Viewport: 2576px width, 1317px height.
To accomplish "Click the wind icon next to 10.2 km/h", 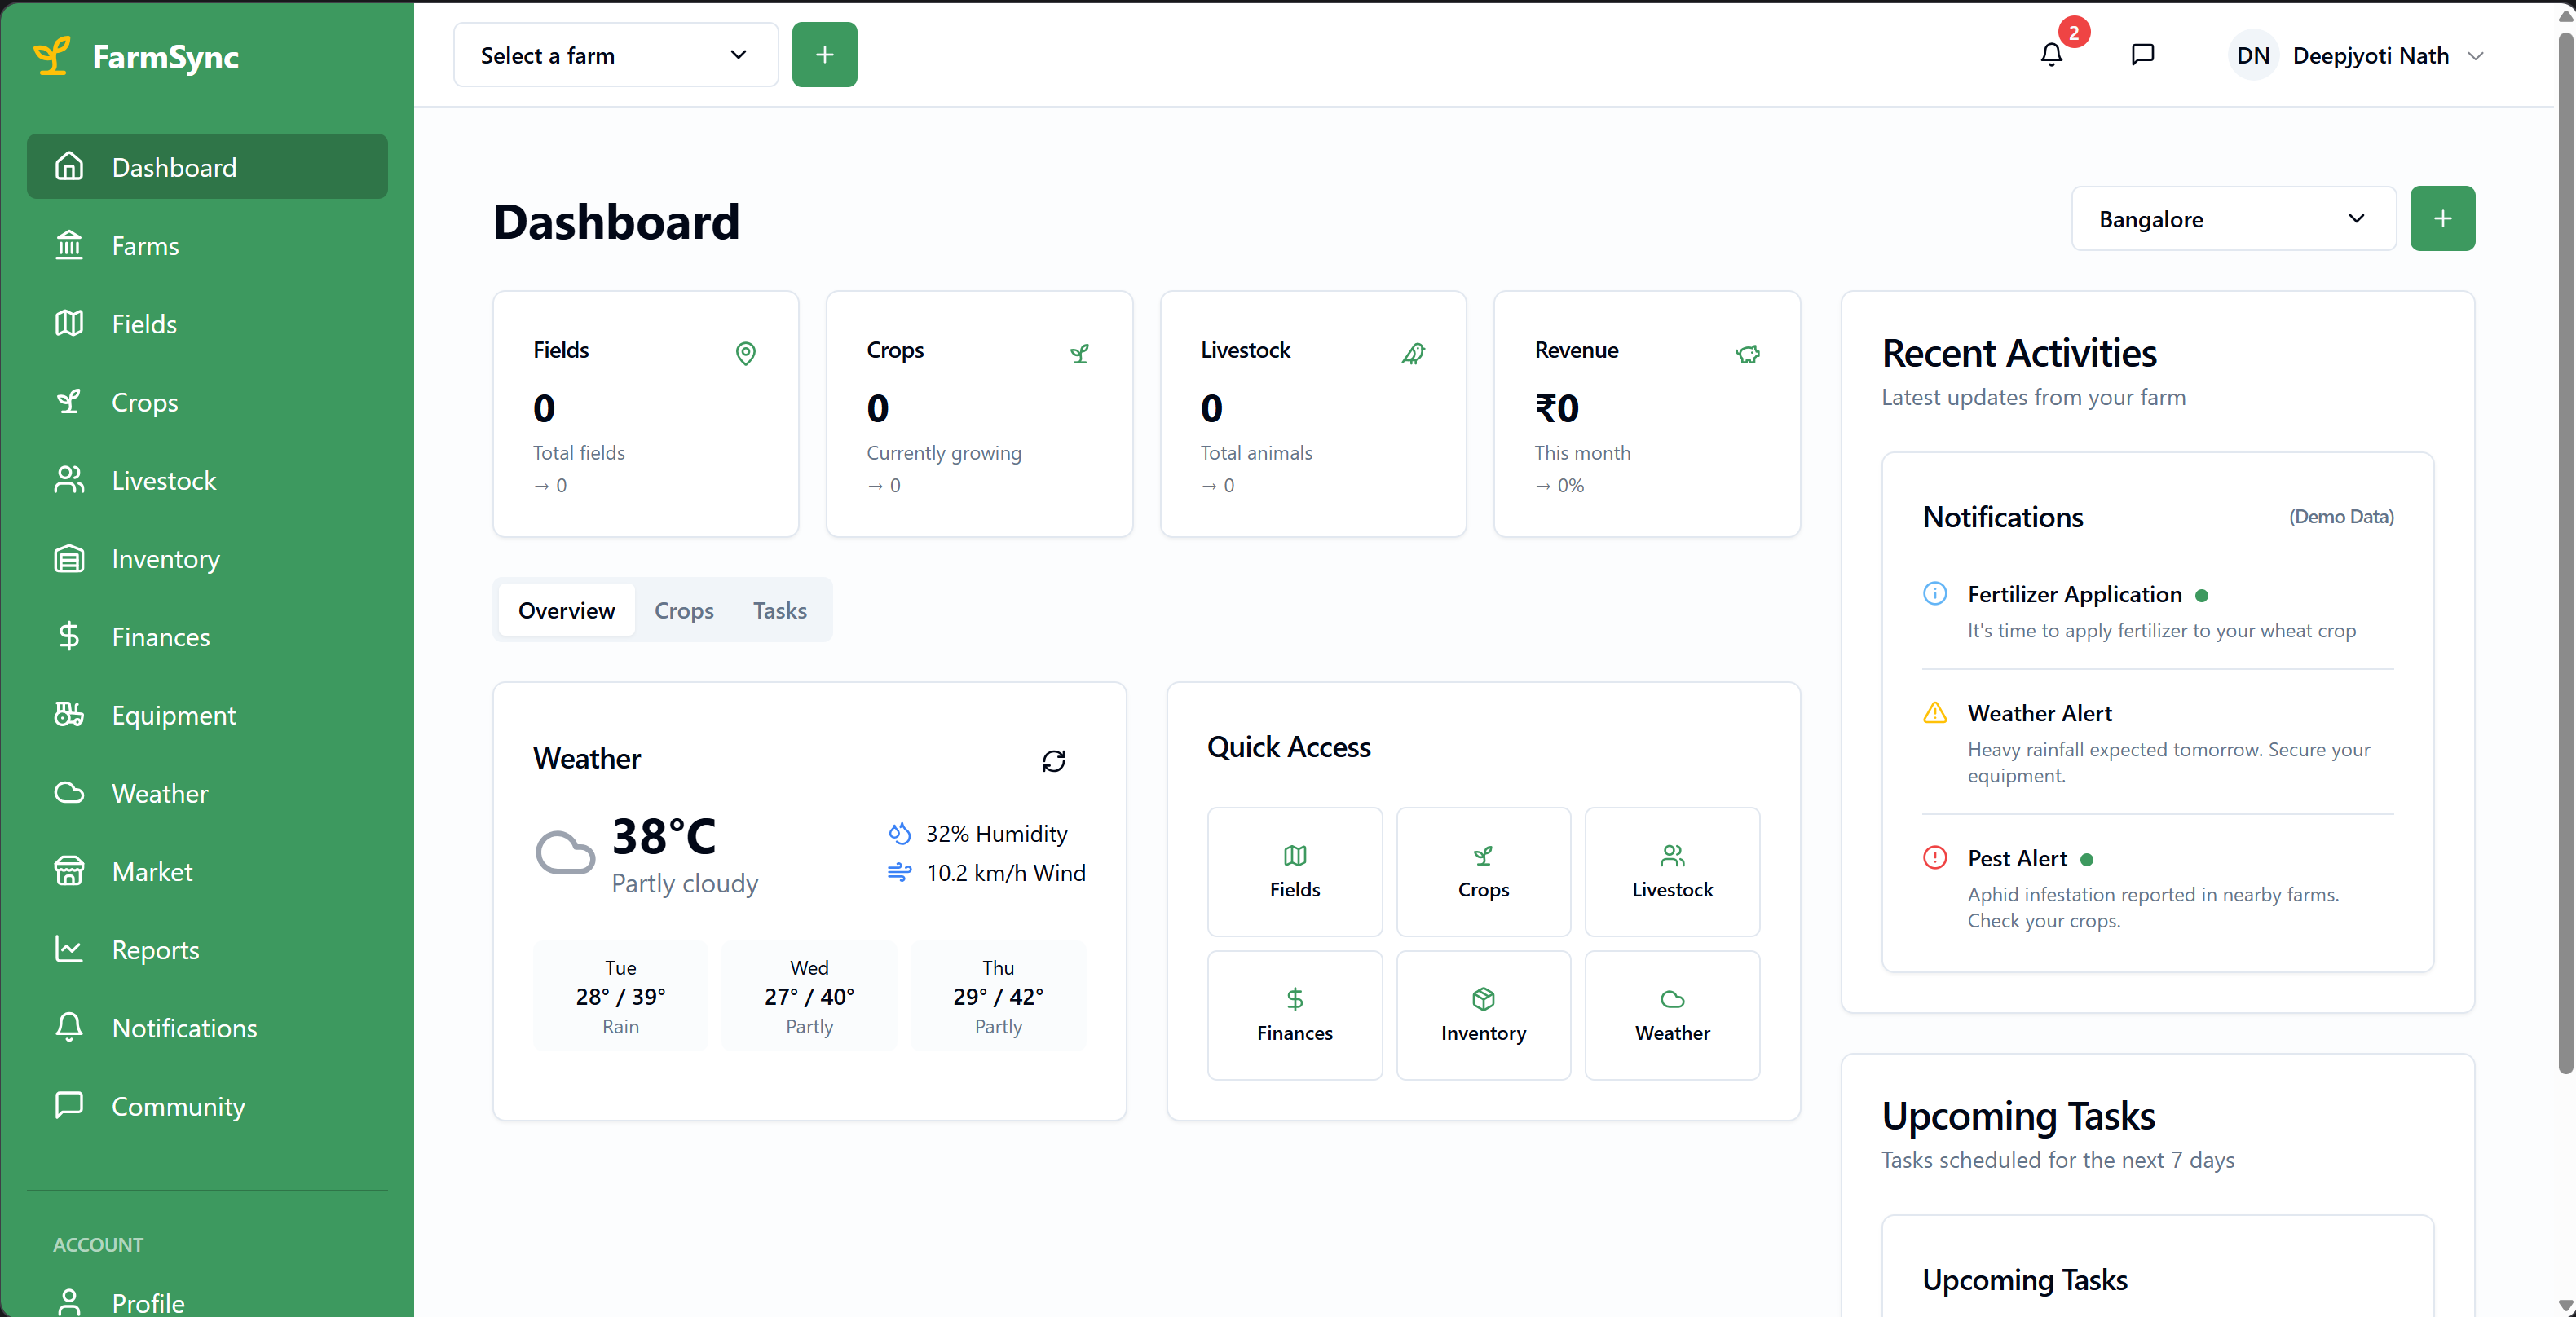I will click(899, 872).
